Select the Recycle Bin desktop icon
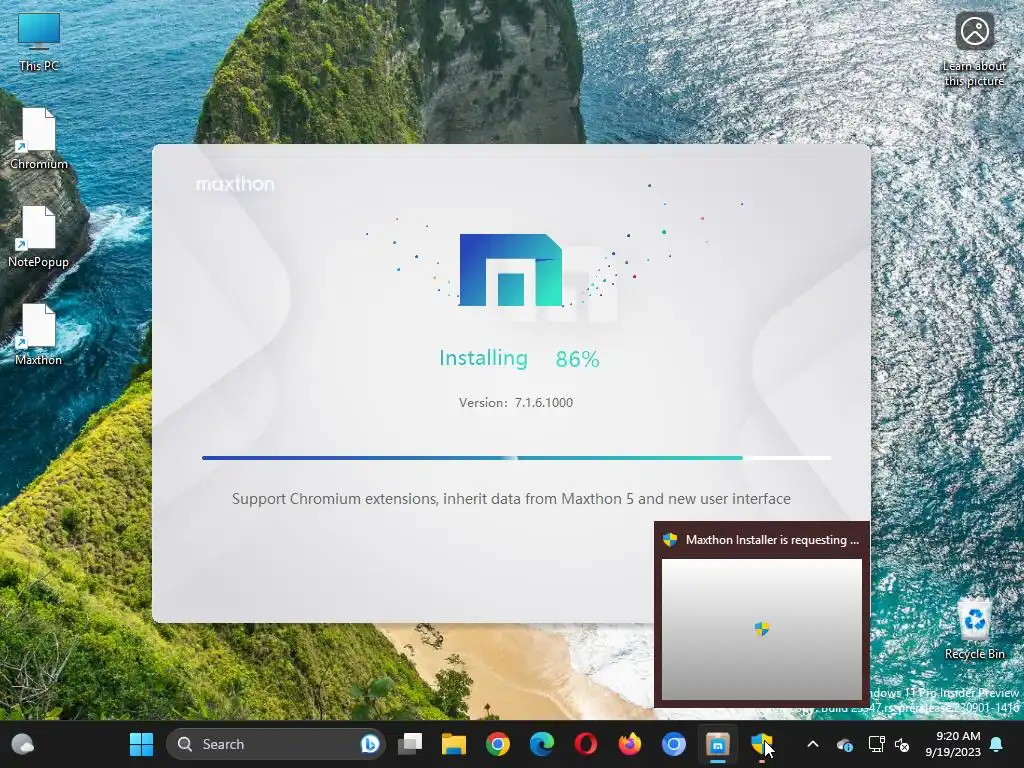The width and height of the screenshot is (1024, 768). click(x=974, y=628)
